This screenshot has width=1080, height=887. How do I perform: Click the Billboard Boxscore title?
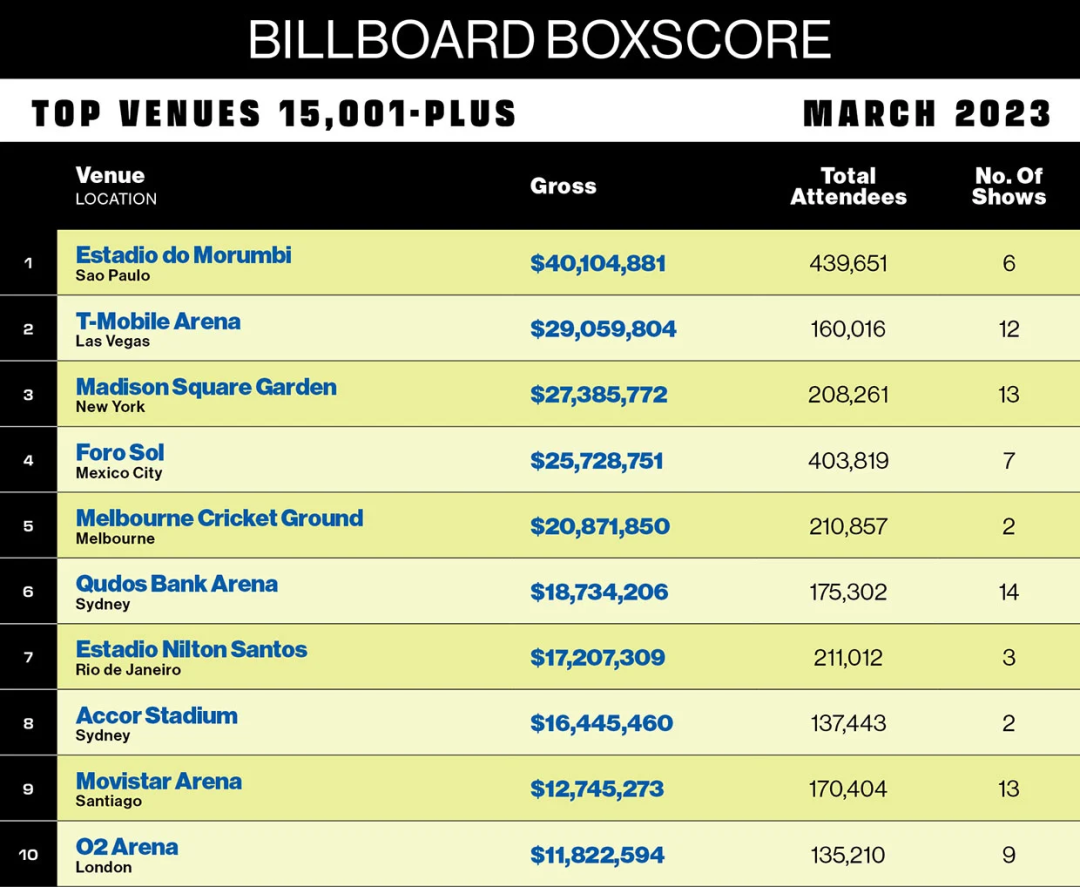pos(540,39)
